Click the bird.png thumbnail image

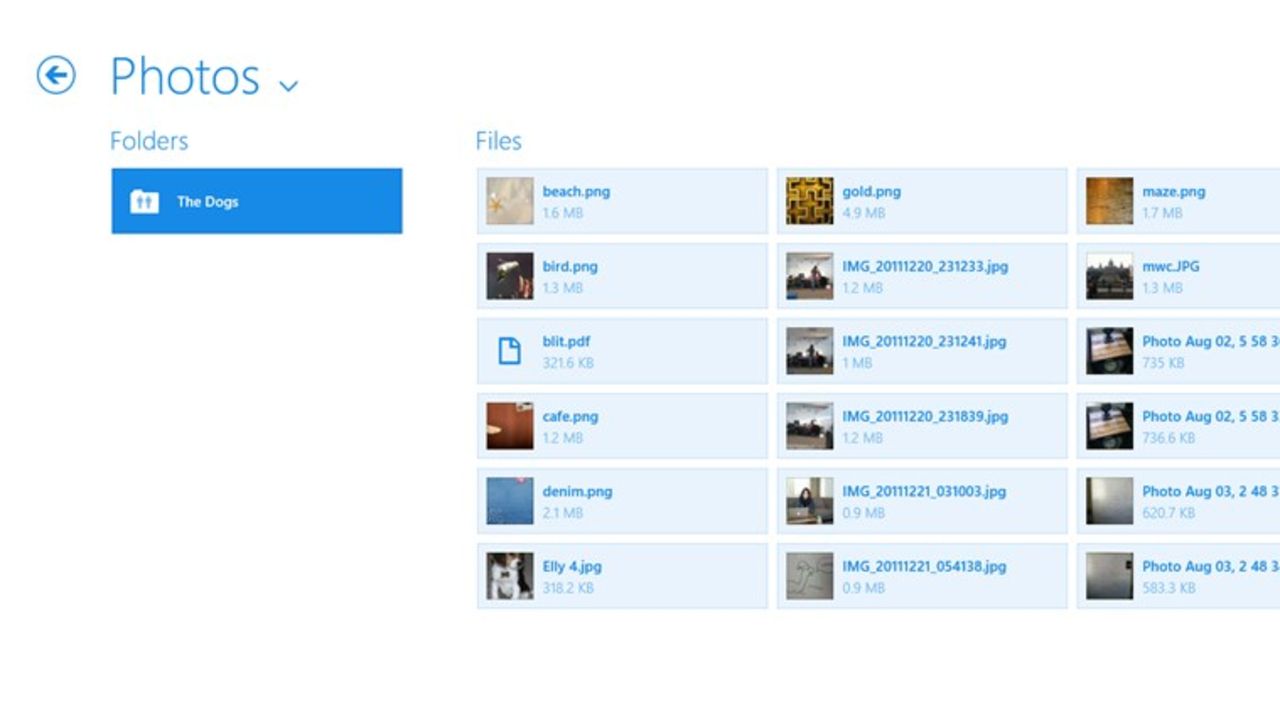[x=509, y=275]
